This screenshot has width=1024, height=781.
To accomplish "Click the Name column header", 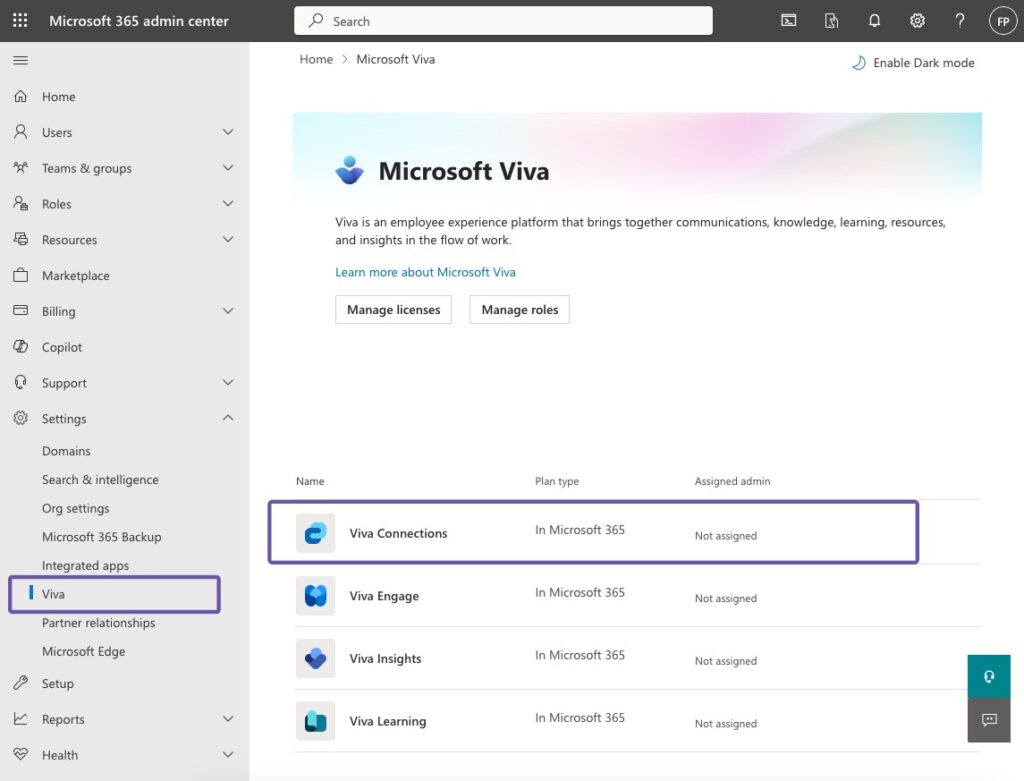I will tap(310, 481).
